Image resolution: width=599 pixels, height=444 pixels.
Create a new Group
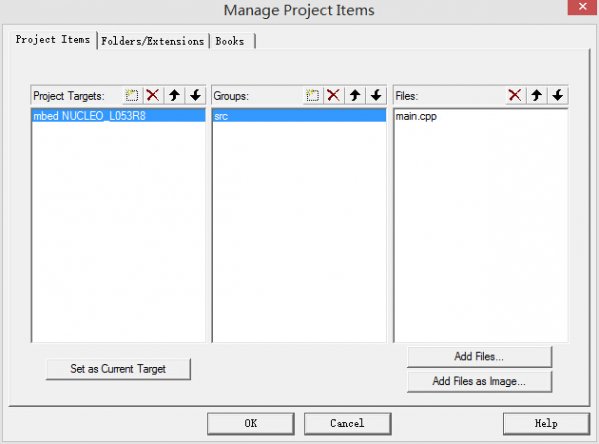pos(312,95)
